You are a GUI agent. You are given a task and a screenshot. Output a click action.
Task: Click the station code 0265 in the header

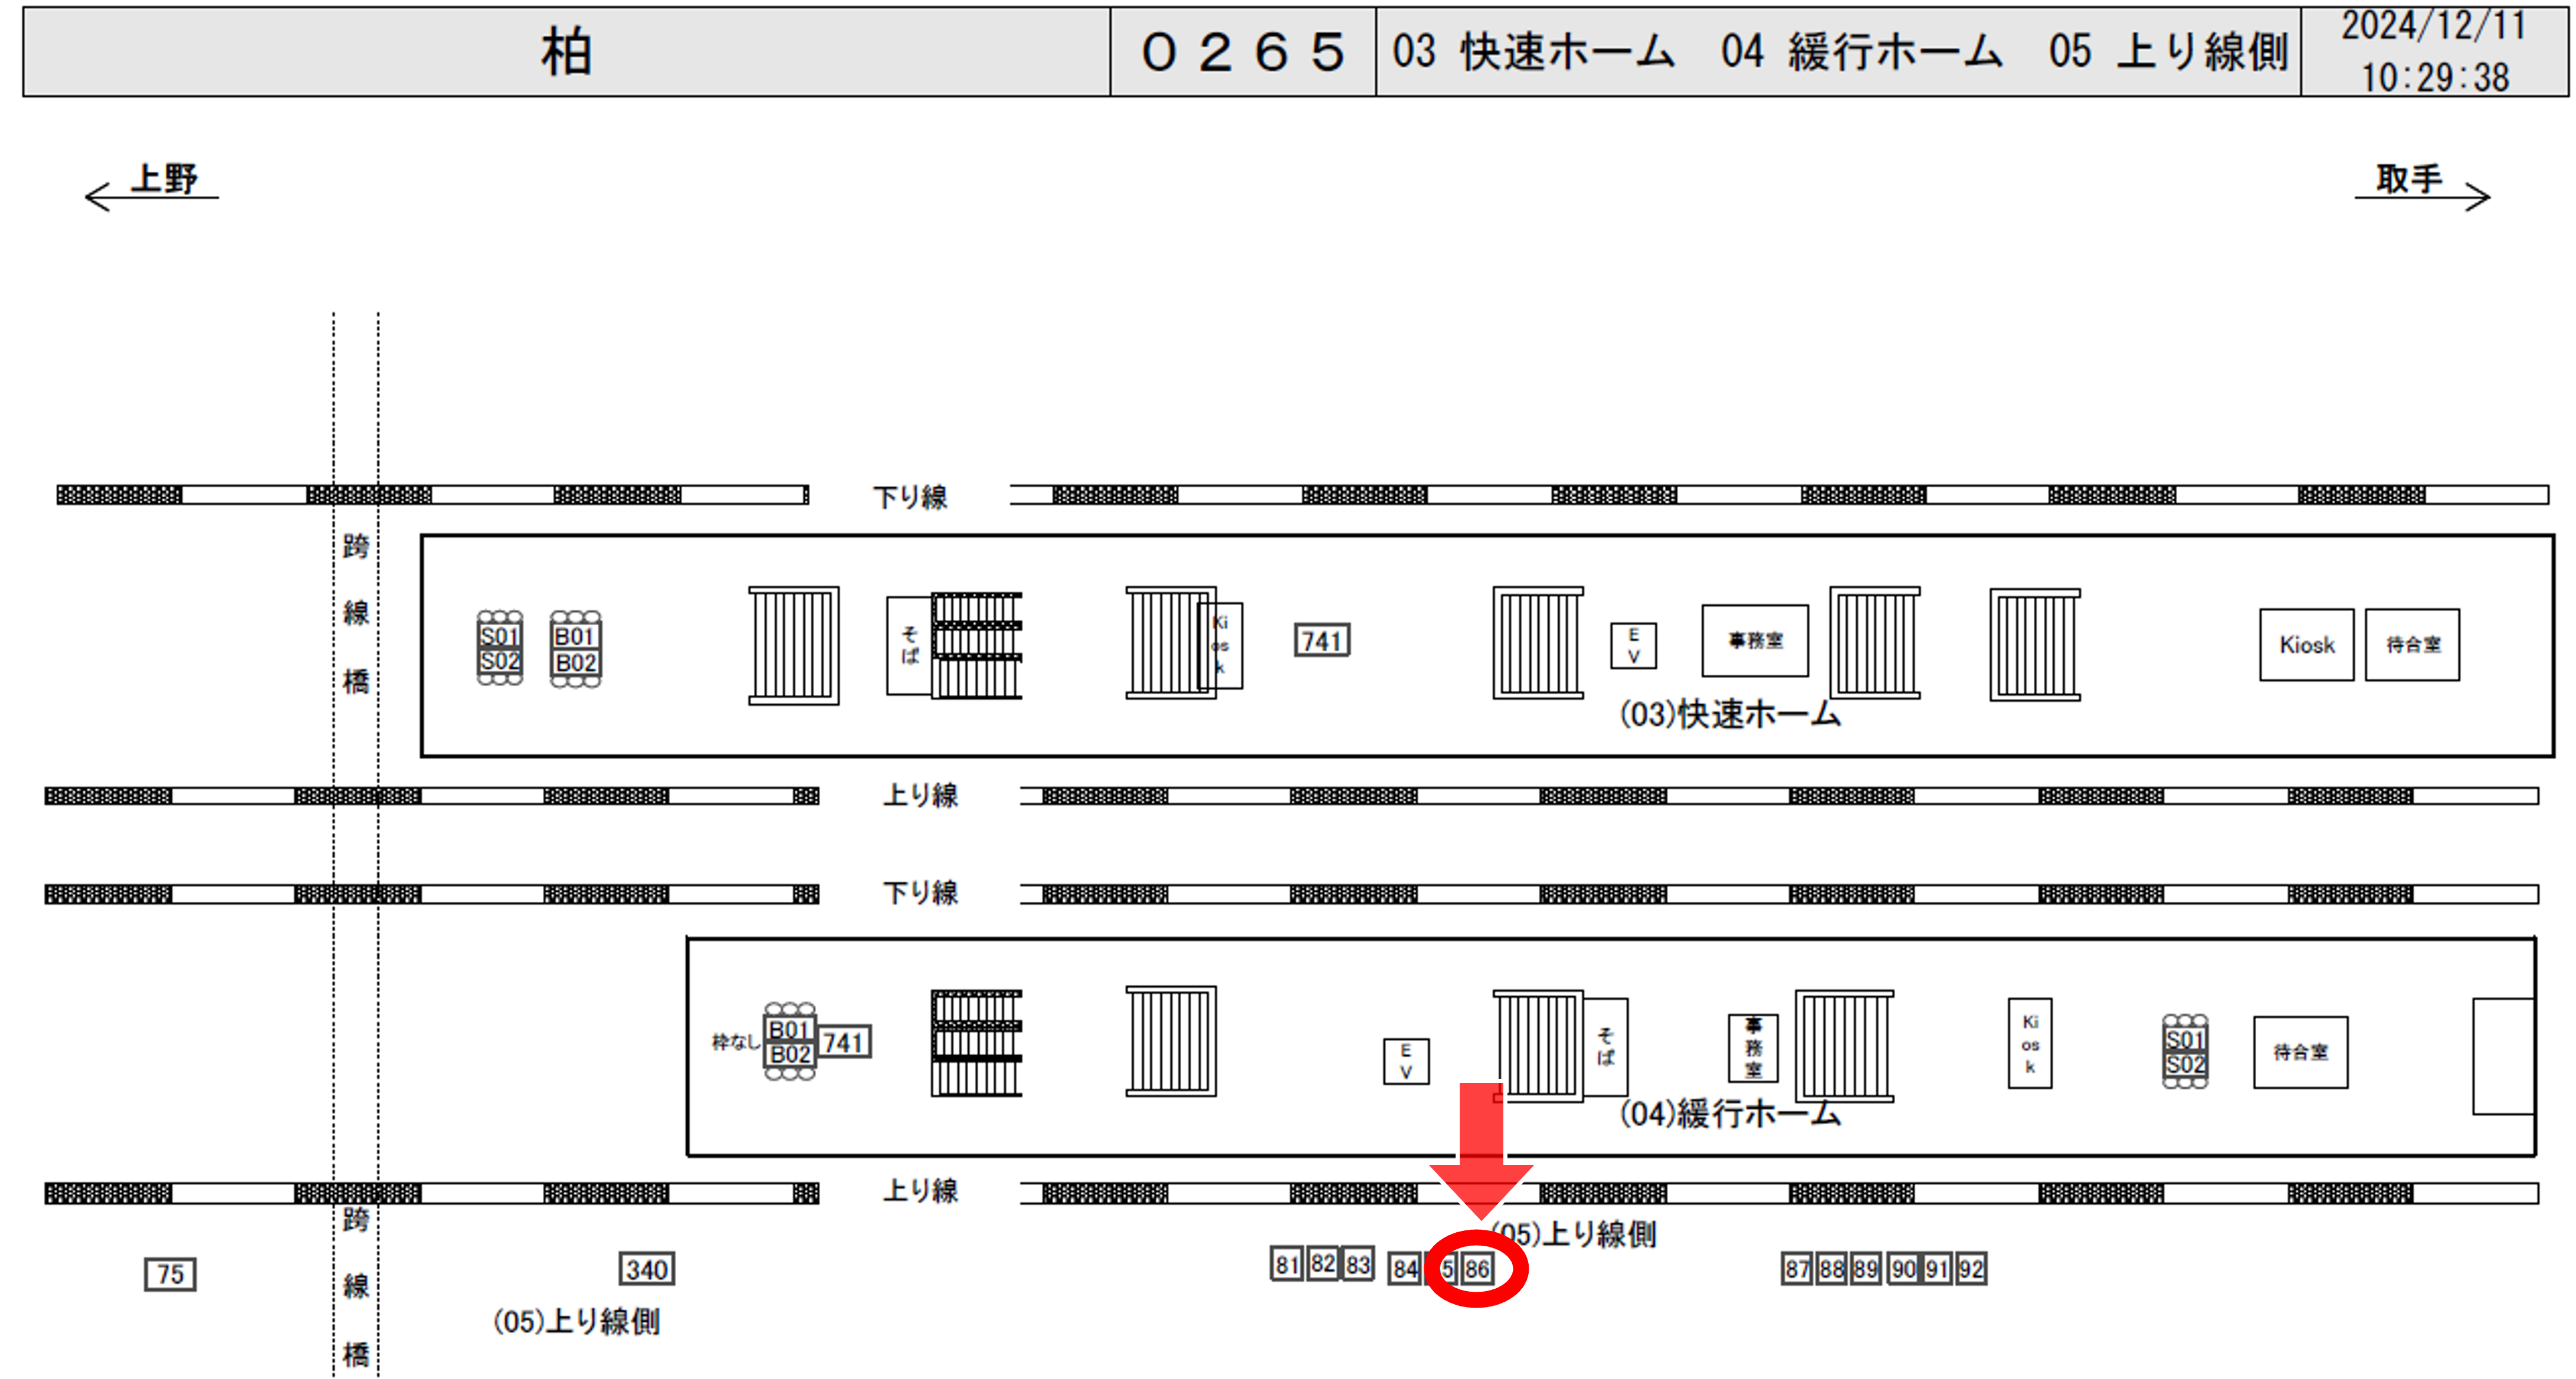(1242, 52)
